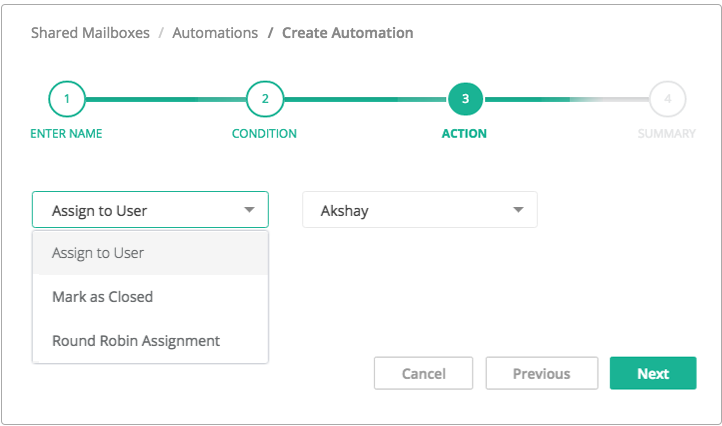Choose Mark as Closed option
This screenshot has width=722, height=426.
(x=150, y=297)
